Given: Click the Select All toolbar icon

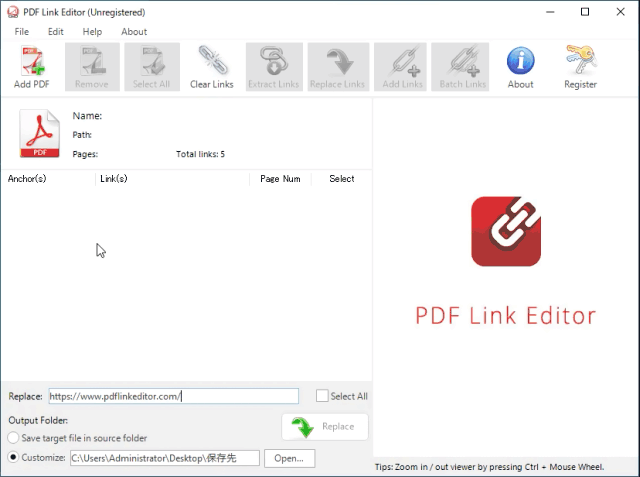Looking at the screenshot, I should click(152, 67).
